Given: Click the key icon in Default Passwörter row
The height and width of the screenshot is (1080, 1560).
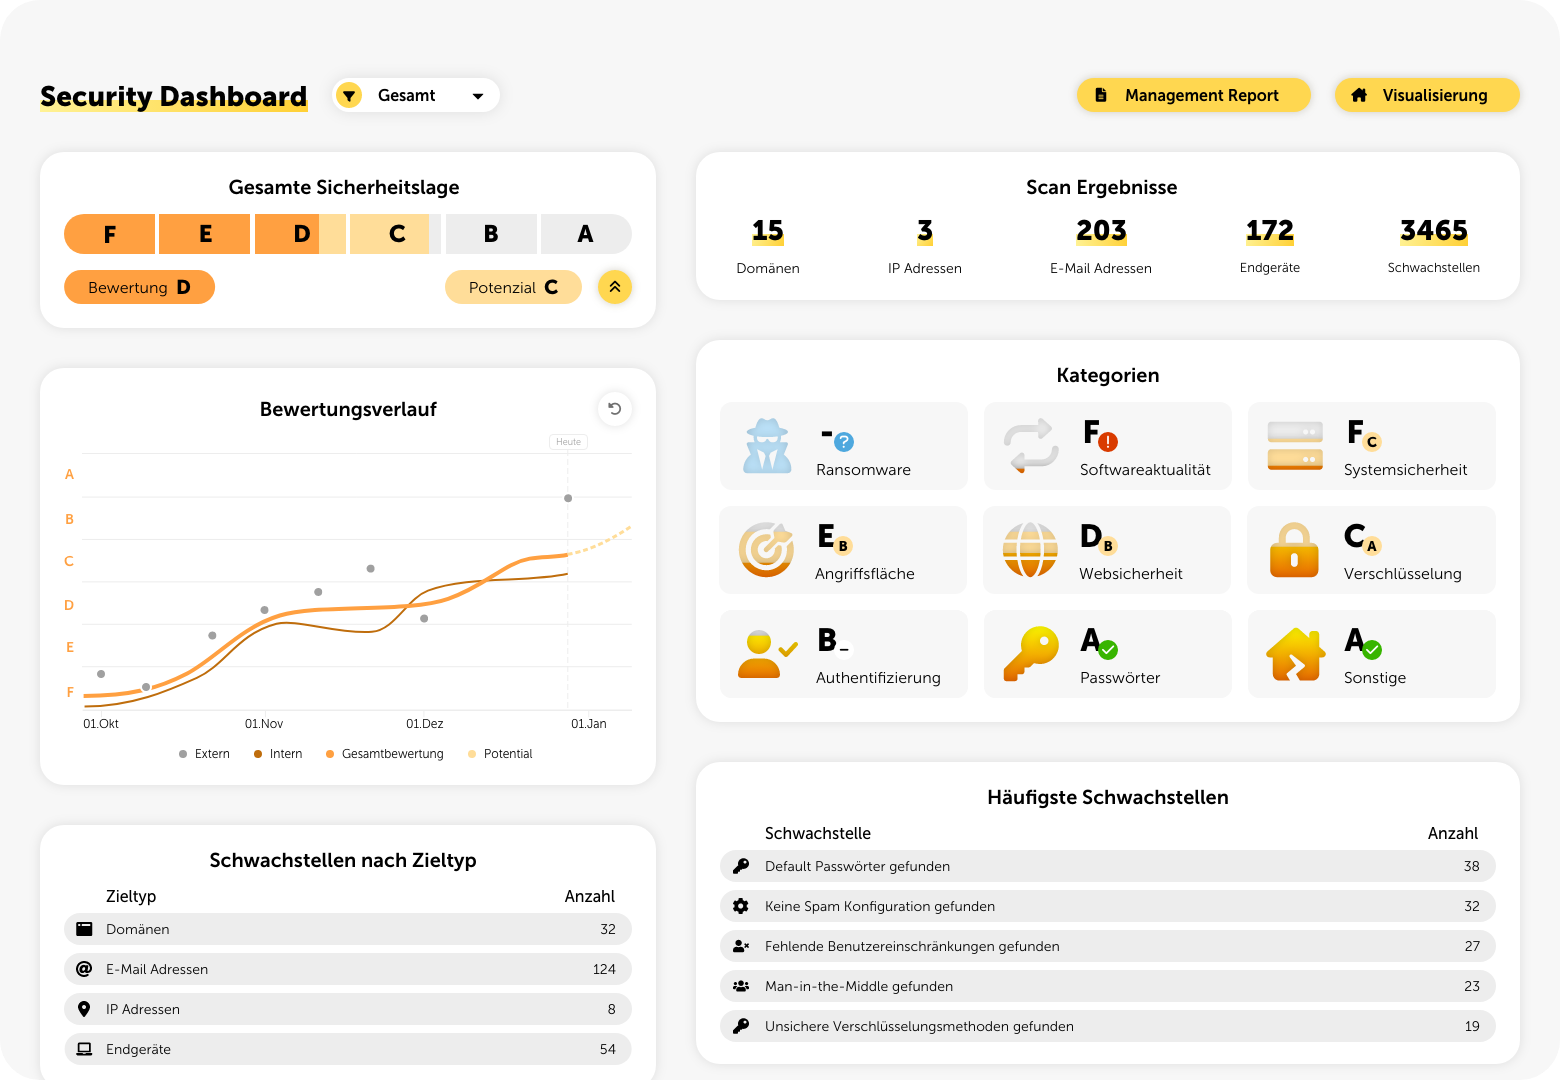Looking at the screenshot, I should point(741,866).
